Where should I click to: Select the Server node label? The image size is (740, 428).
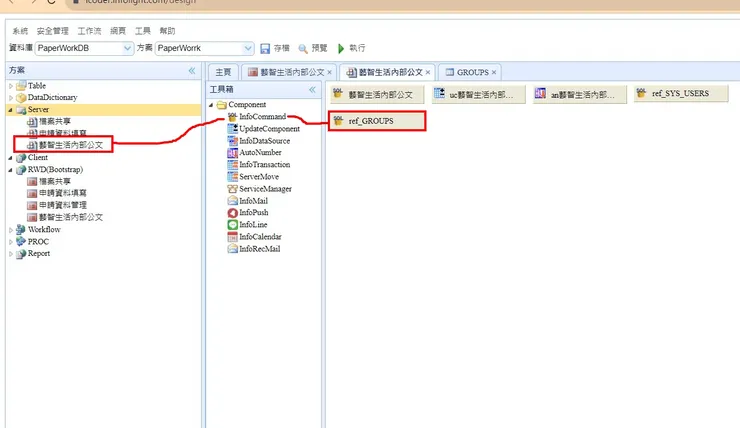38,109
